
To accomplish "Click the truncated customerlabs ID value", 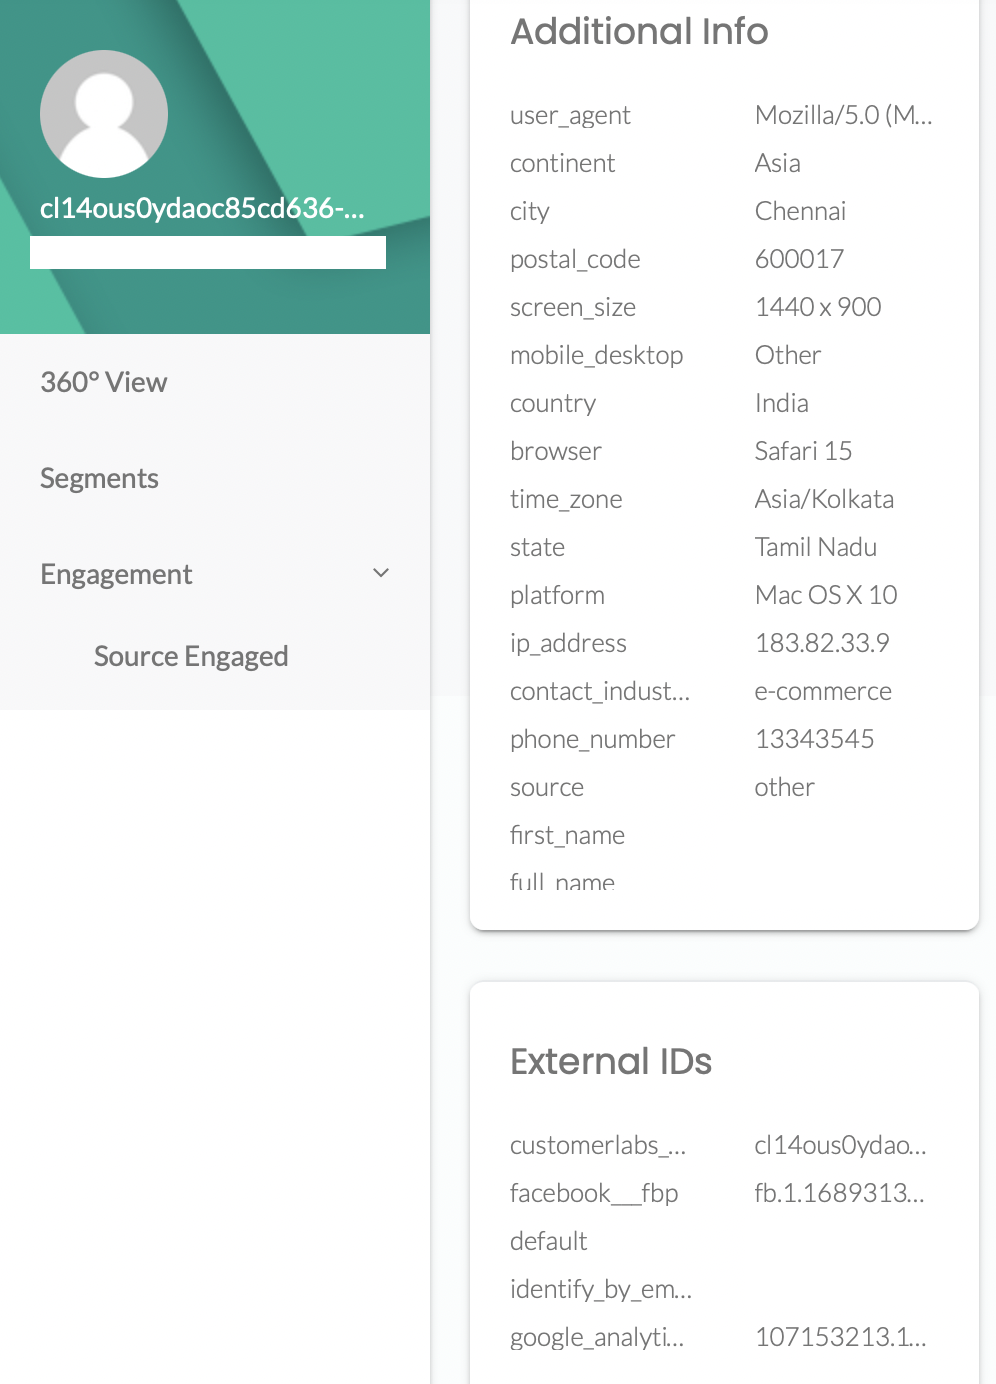I will coord(840,1145).
